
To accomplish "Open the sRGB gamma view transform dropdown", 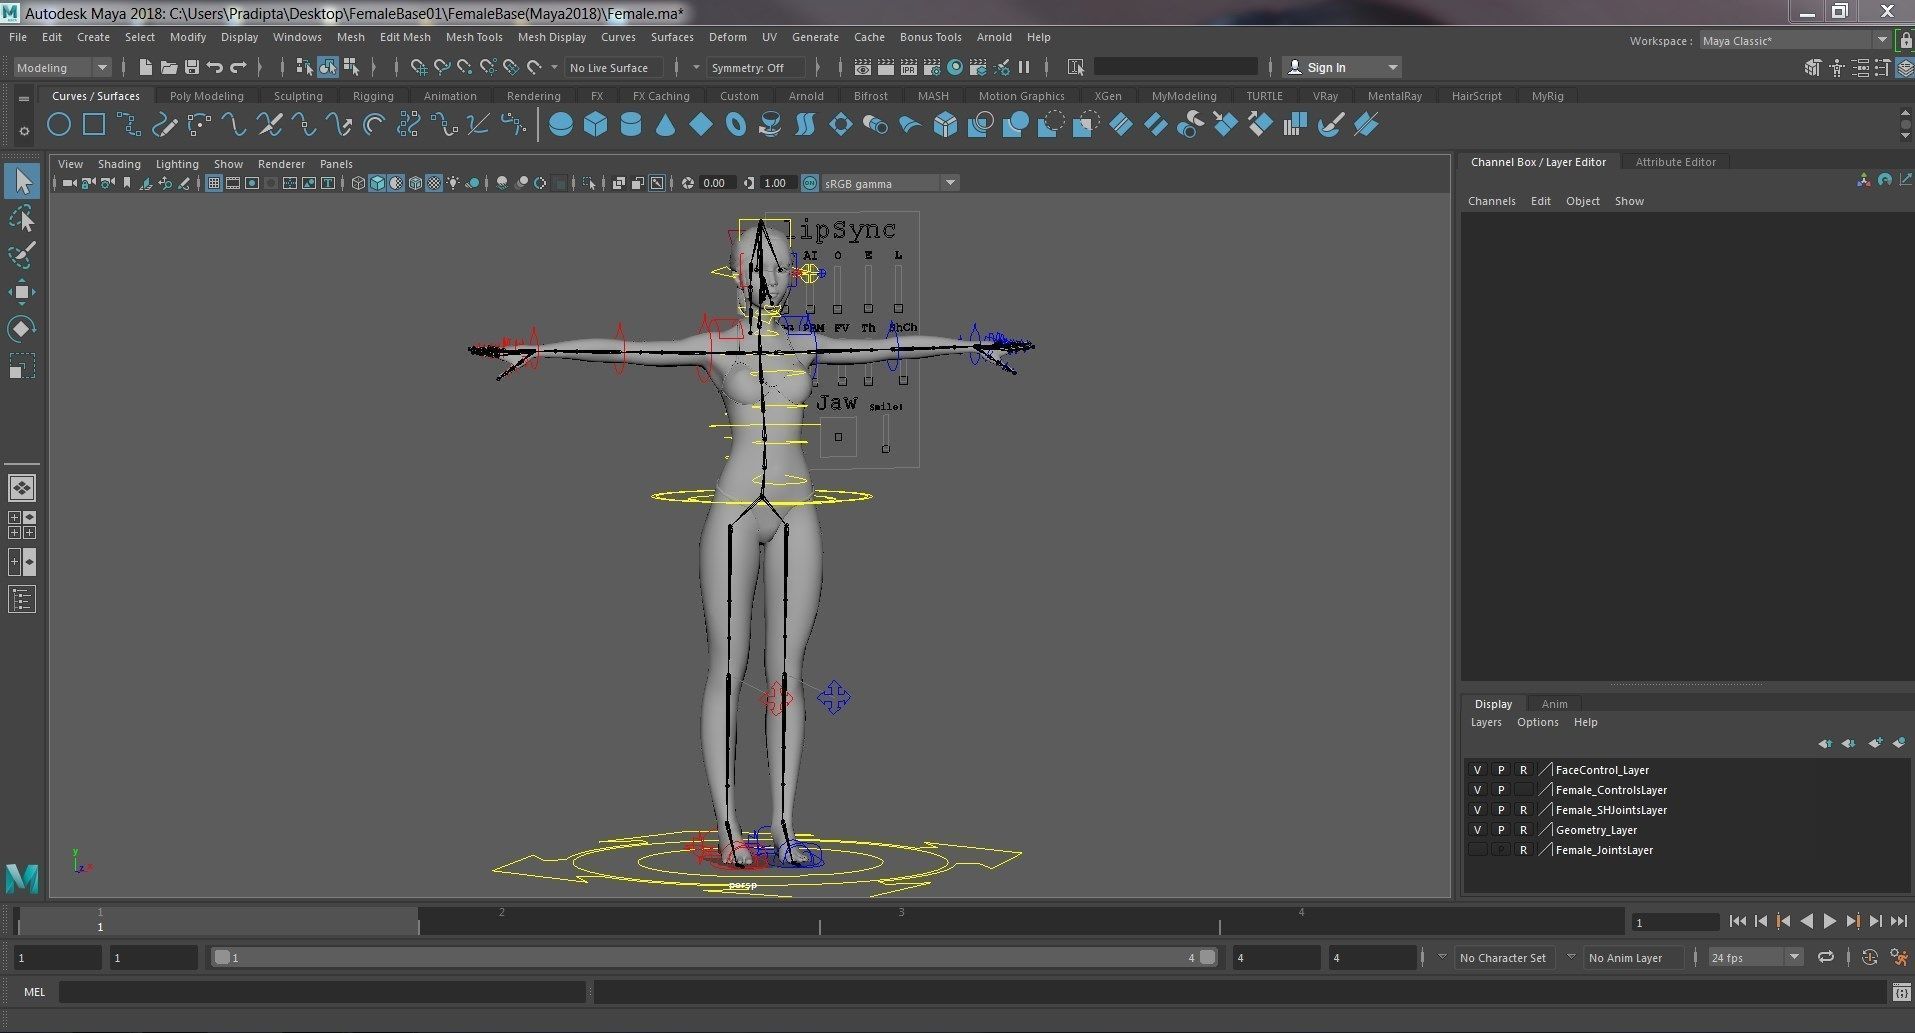I will coord(889,183).
